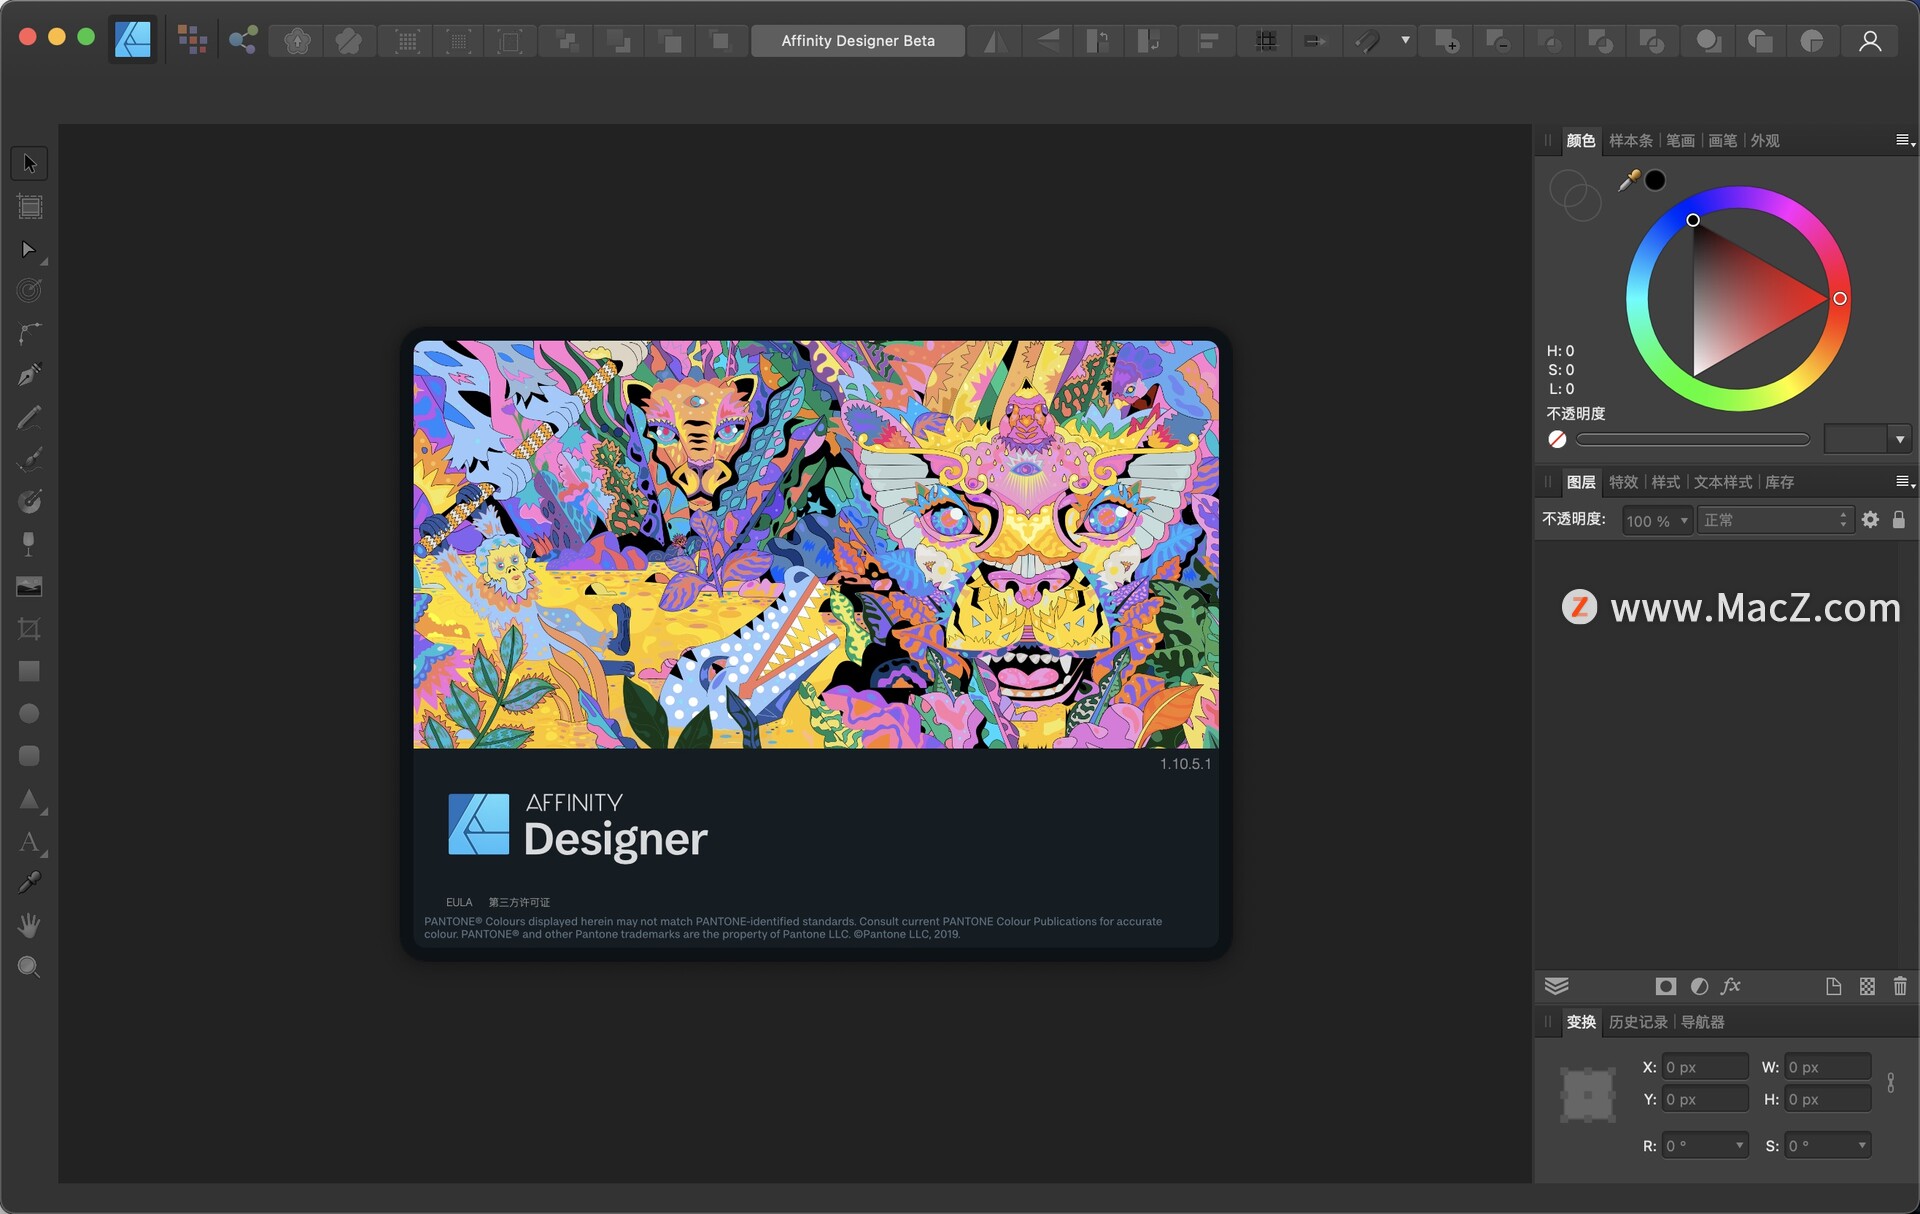Open the account profile icon
The width and height of the screenshot is (1920, 1214).
point(1870,41)
